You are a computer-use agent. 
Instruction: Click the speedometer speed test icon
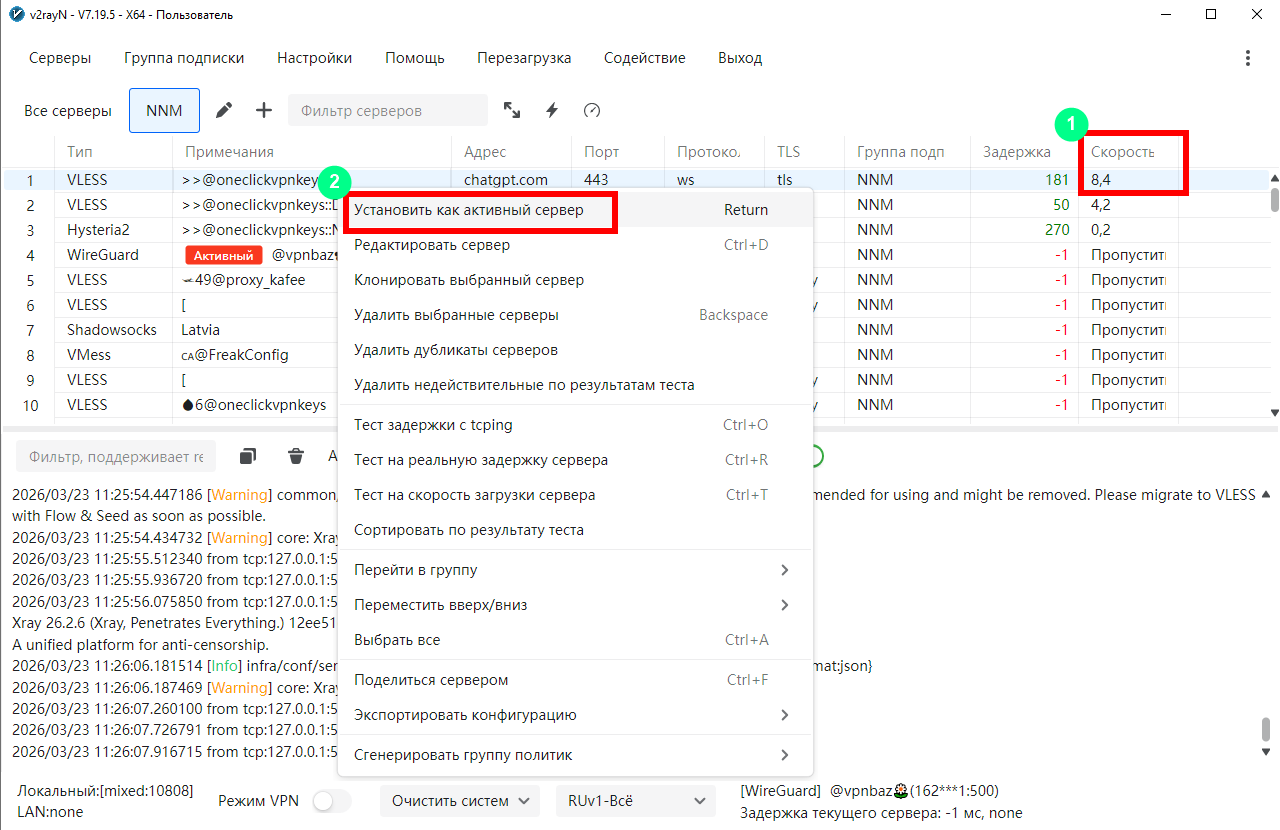coord(591,110)
